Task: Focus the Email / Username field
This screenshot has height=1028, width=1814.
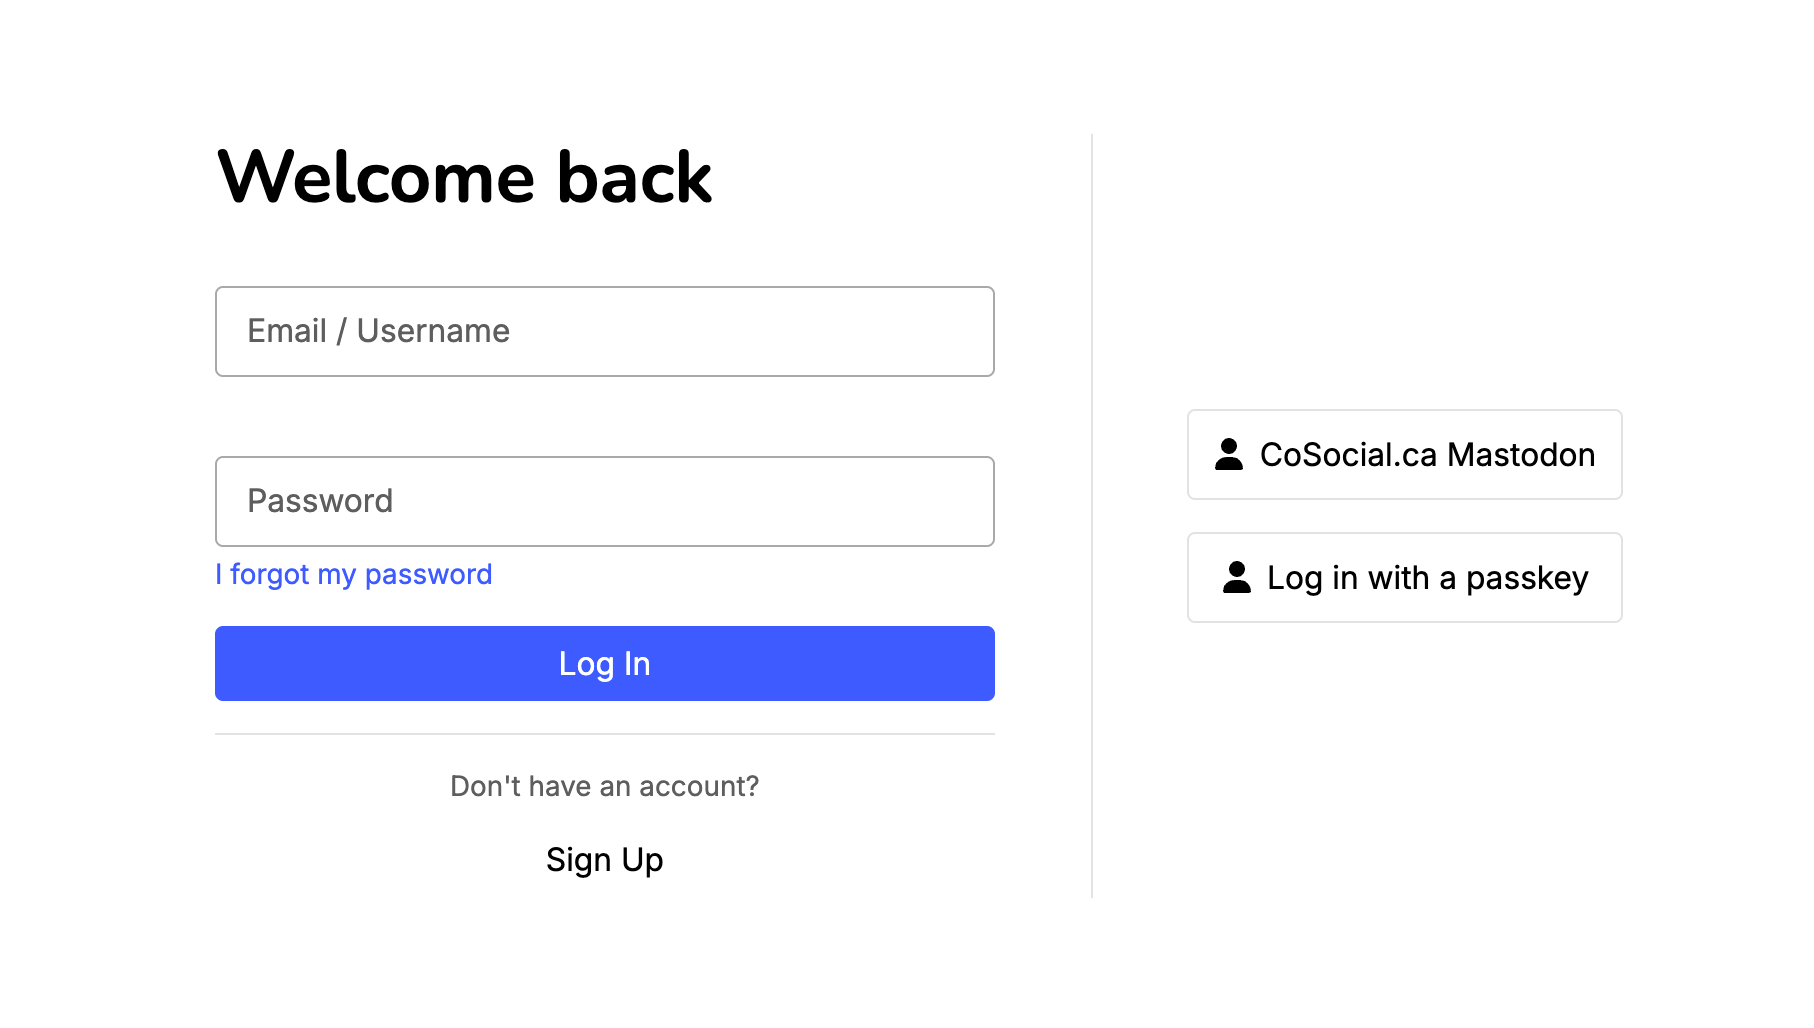Action: (x=604, y=332)
